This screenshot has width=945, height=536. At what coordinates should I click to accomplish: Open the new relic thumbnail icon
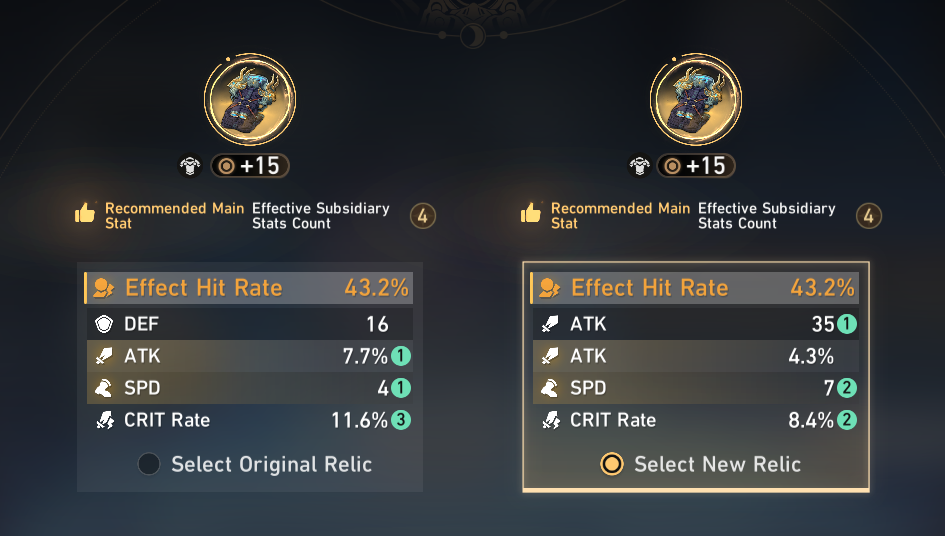695,99
